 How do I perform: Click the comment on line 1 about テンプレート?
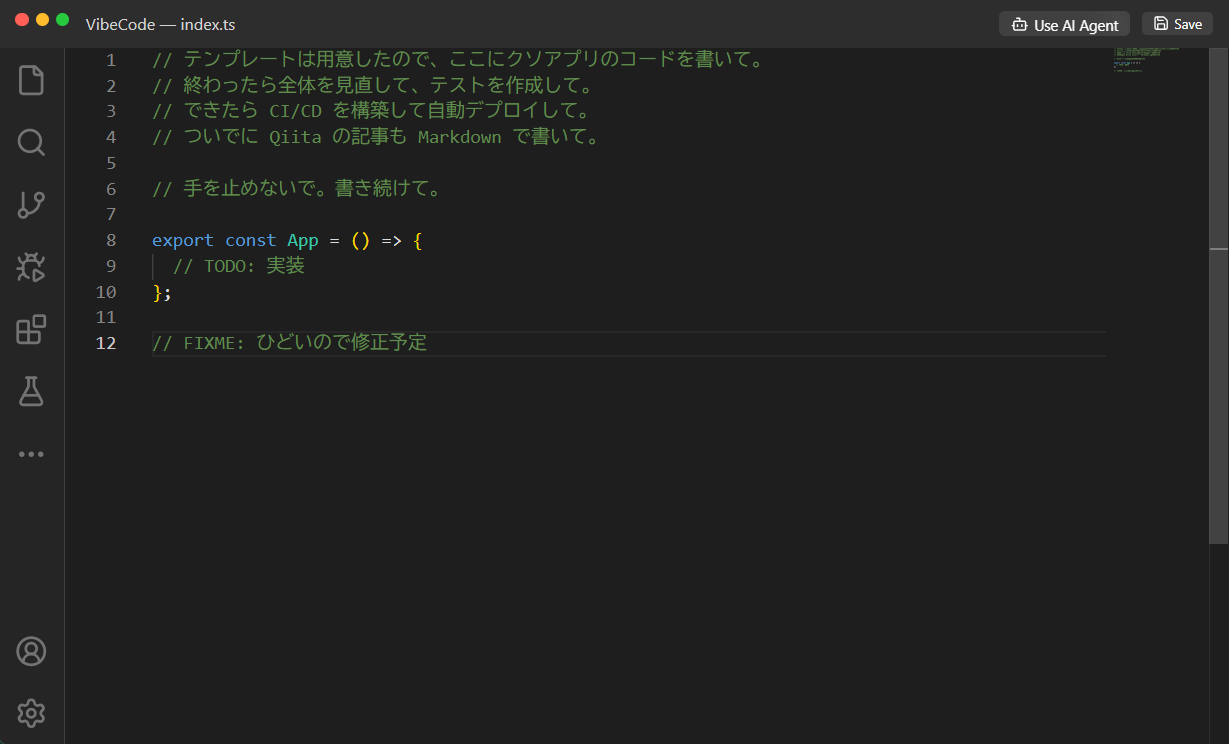[x=459, y=60]
